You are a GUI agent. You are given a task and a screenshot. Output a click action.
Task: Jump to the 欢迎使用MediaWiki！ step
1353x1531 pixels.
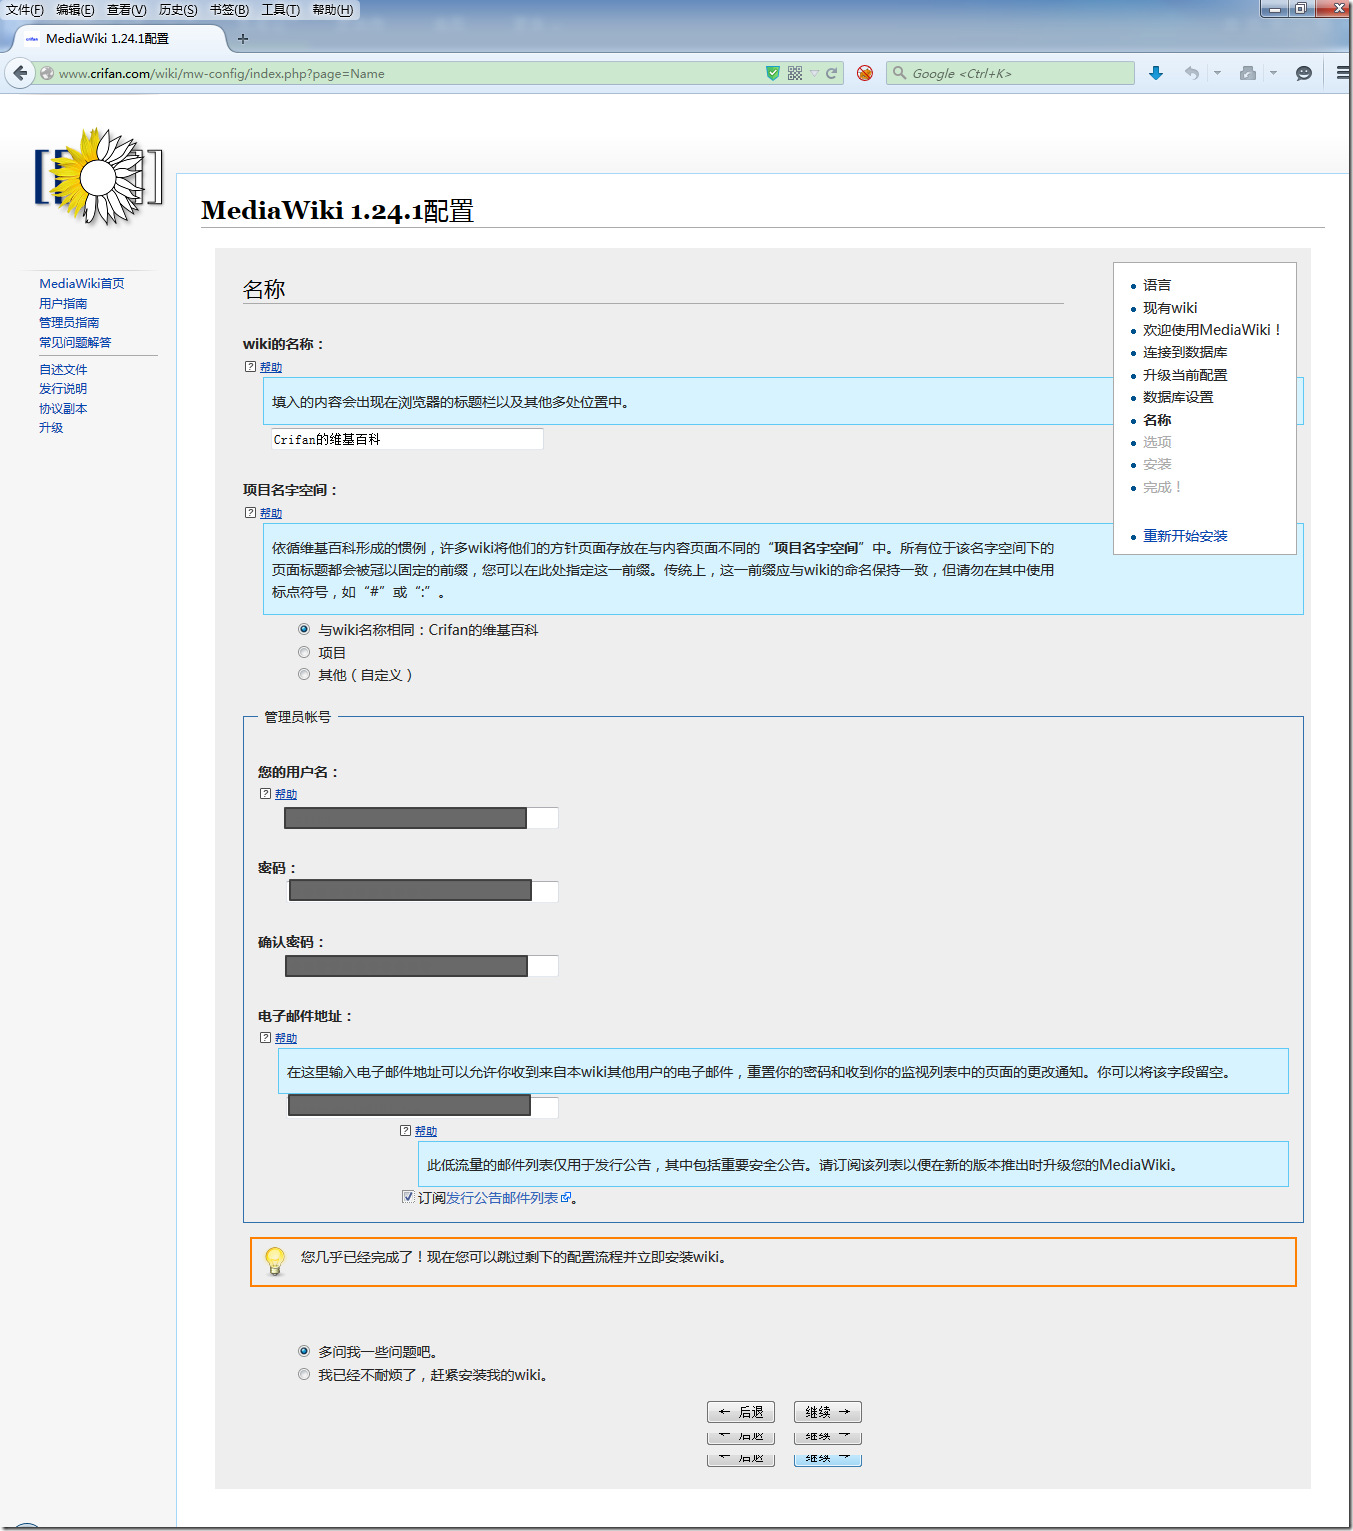click(1212, 330)
